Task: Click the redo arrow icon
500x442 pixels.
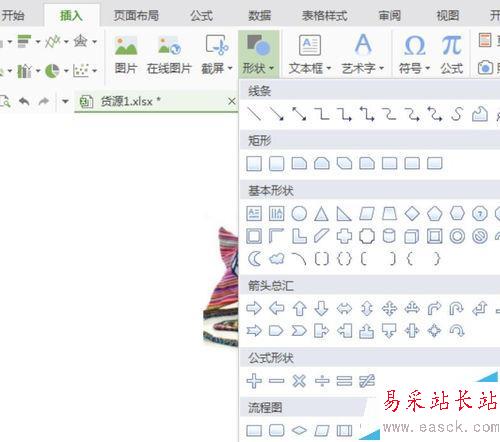Action: click(44, 101)
